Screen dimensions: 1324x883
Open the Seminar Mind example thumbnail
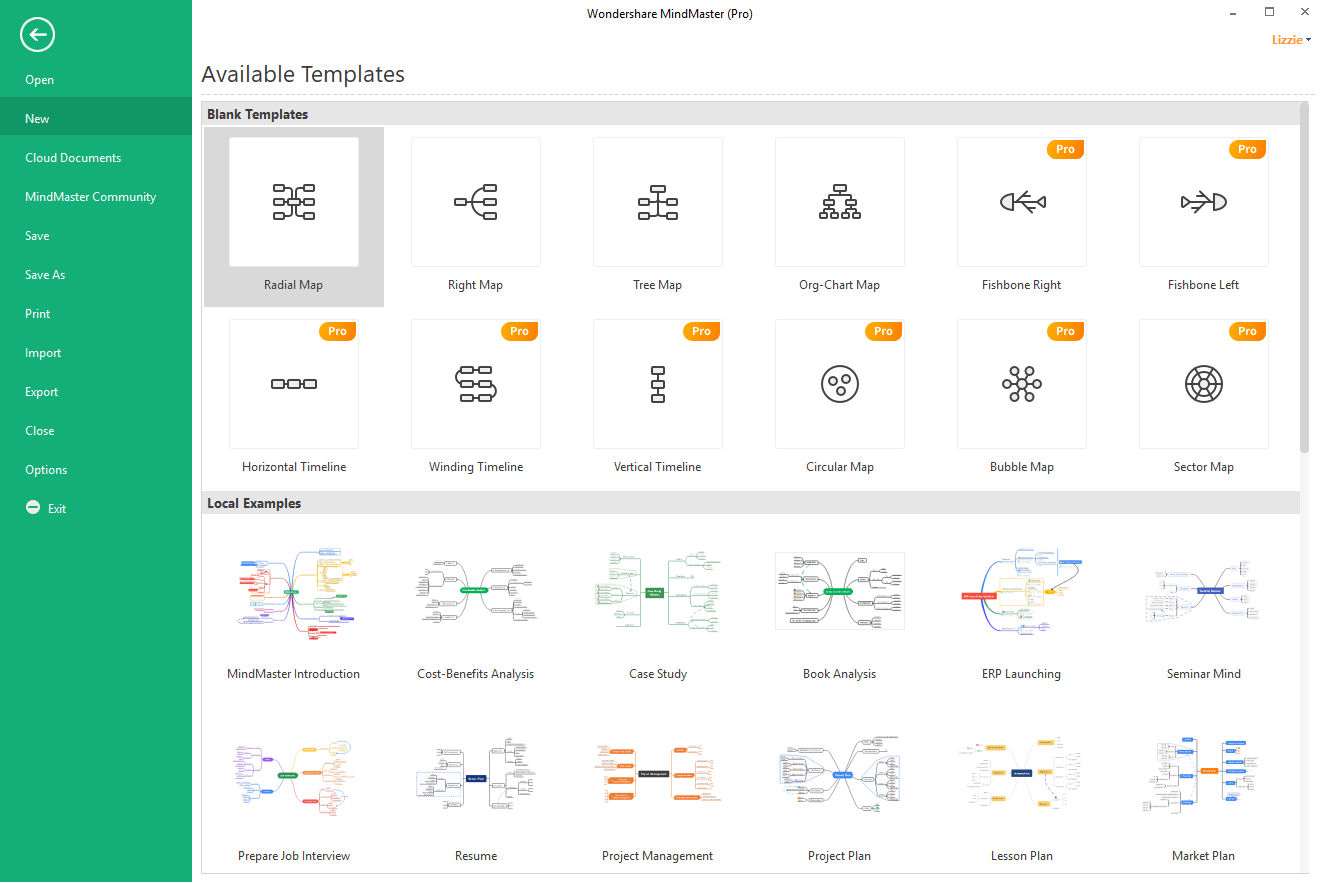coord(1204,592)
